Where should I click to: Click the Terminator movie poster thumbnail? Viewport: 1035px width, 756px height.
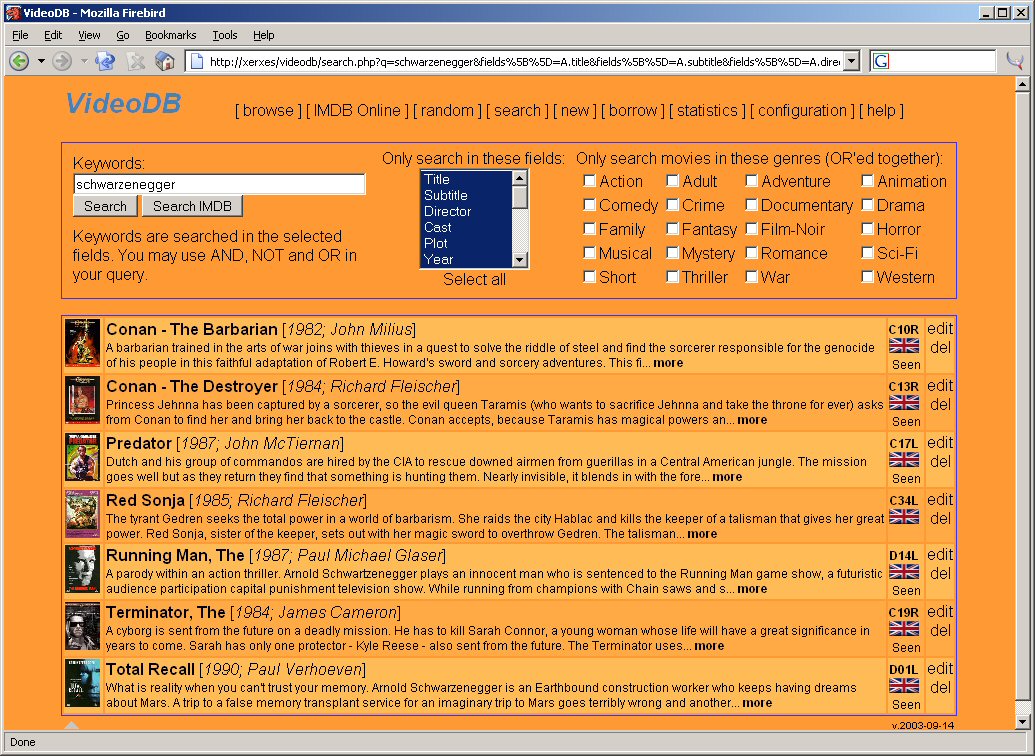(x=83, y=627)
